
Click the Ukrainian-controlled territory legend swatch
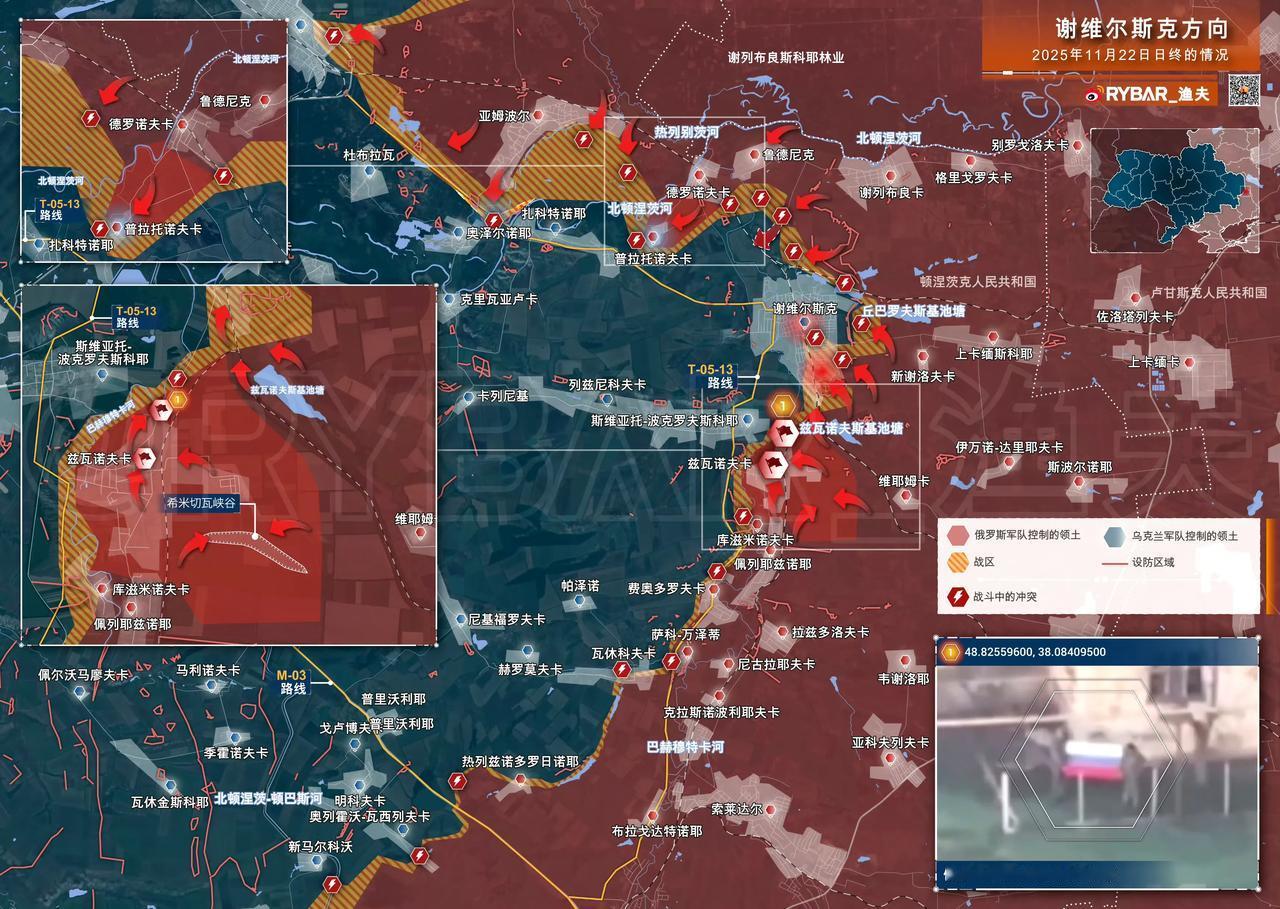[1114, 535]
